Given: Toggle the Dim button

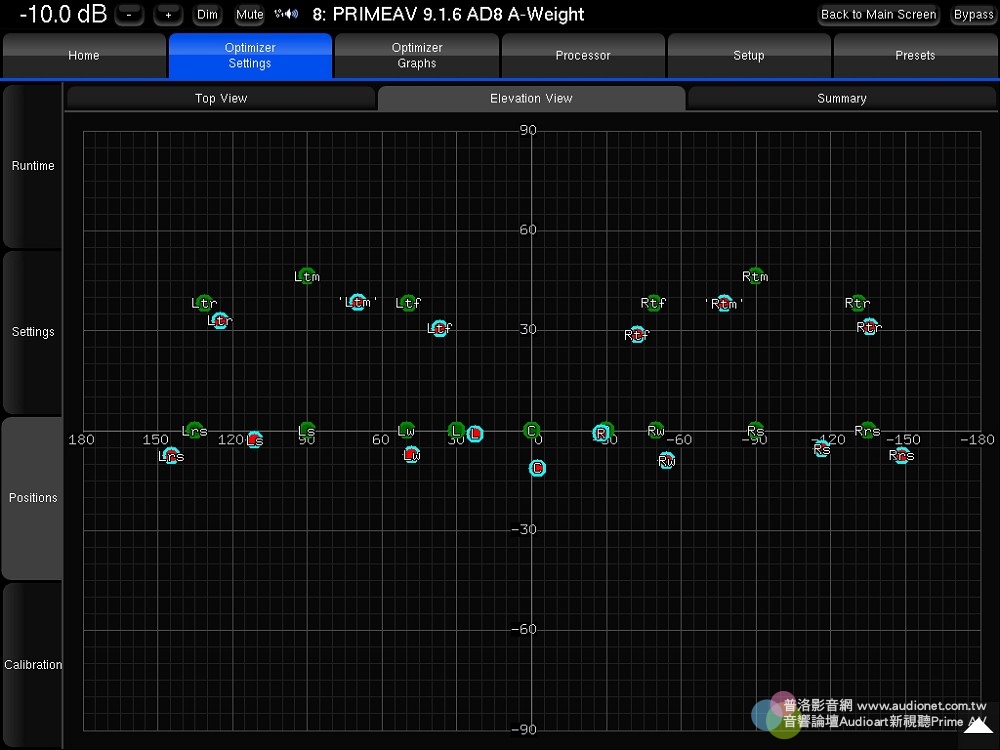Looking at the screenshot, I should click(x=207, y=15).
